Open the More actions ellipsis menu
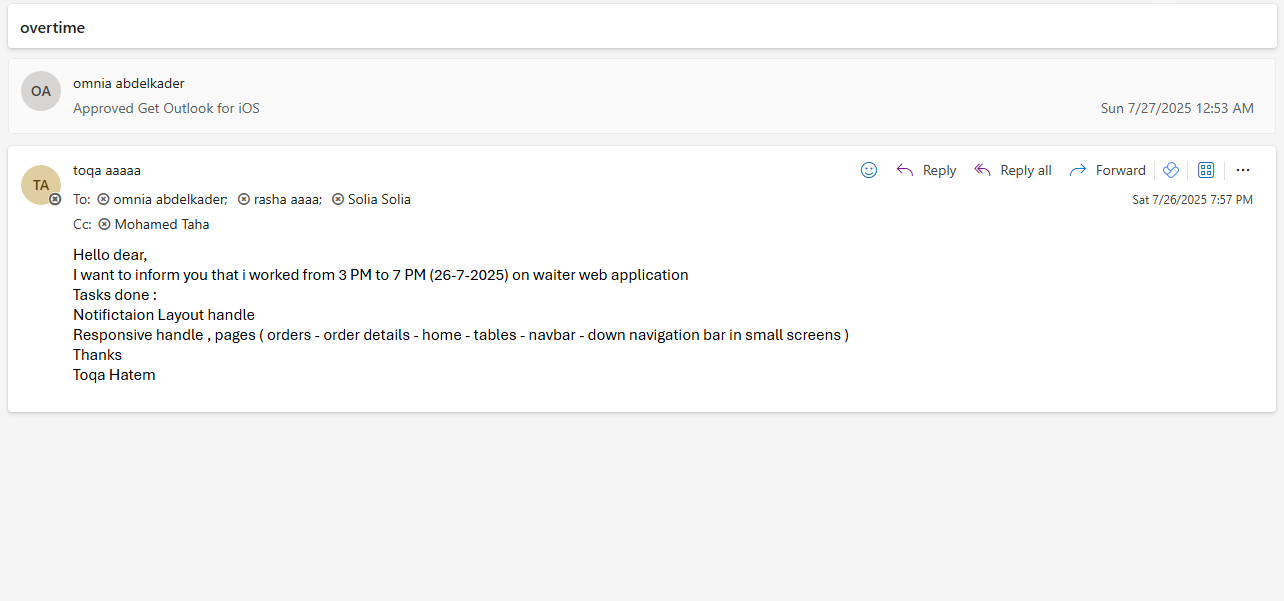The width and height of the screenshot is (1284, 601). (1243, 170)
